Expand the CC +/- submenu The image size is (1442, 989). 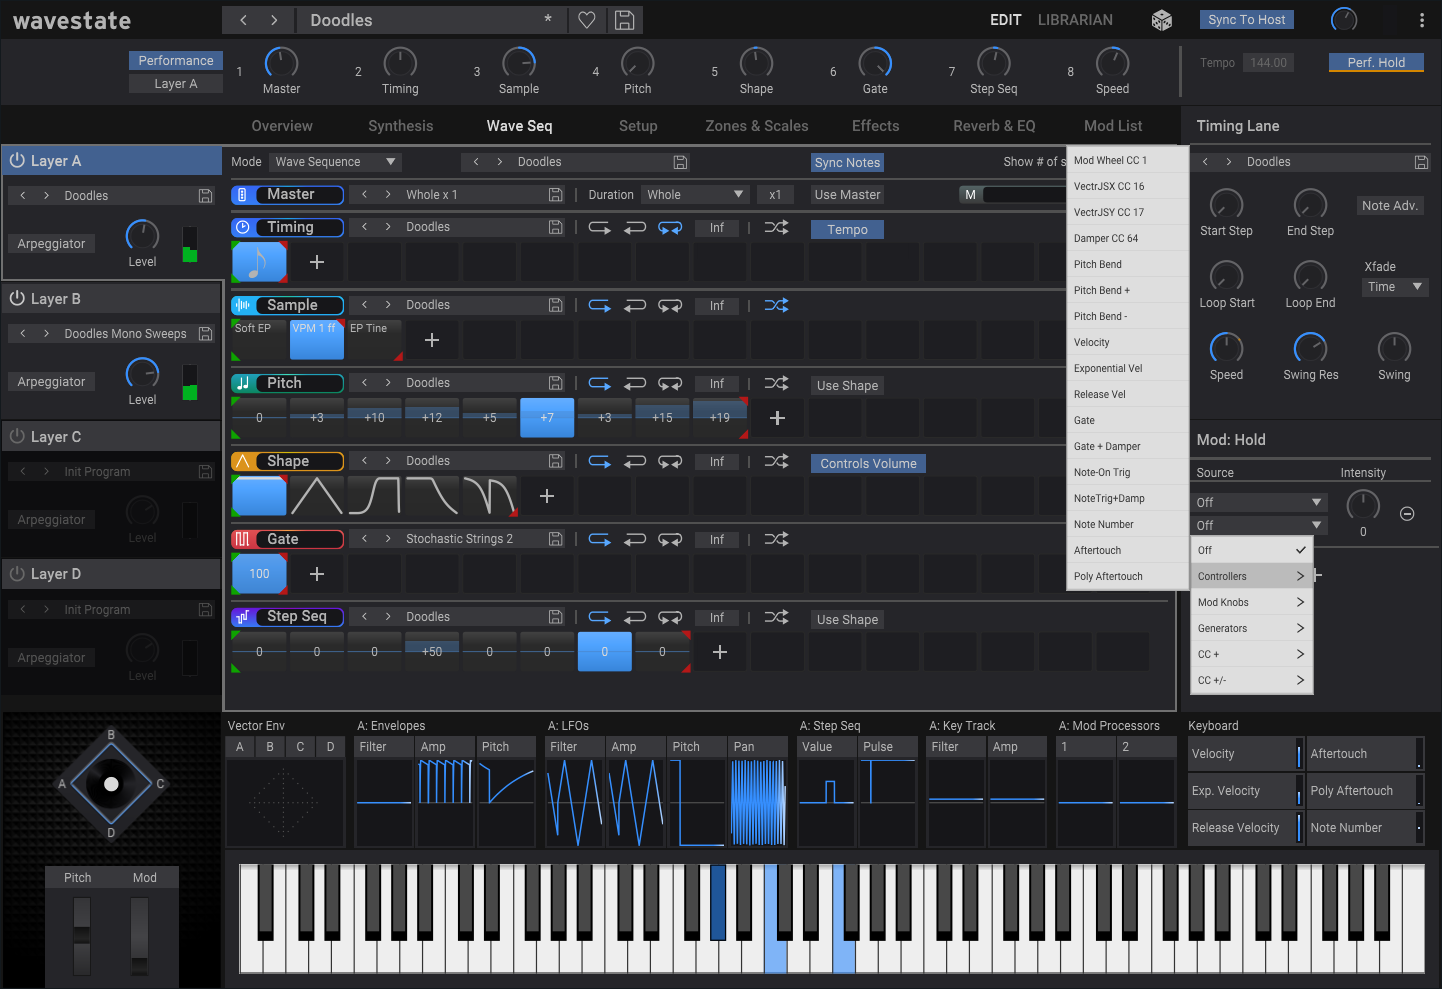coord(1252,680)
